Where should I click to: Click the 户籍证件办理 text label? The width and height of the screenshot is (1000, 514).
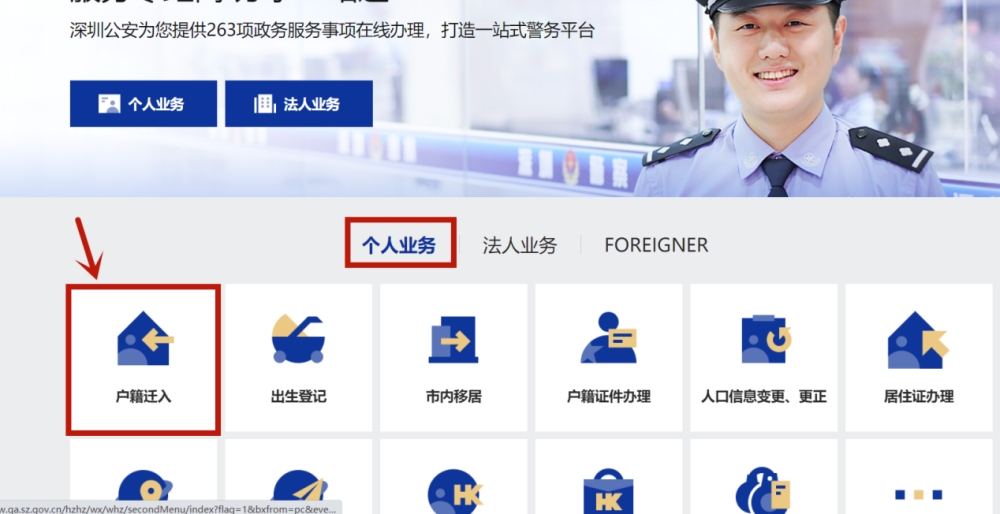[608, 396]
